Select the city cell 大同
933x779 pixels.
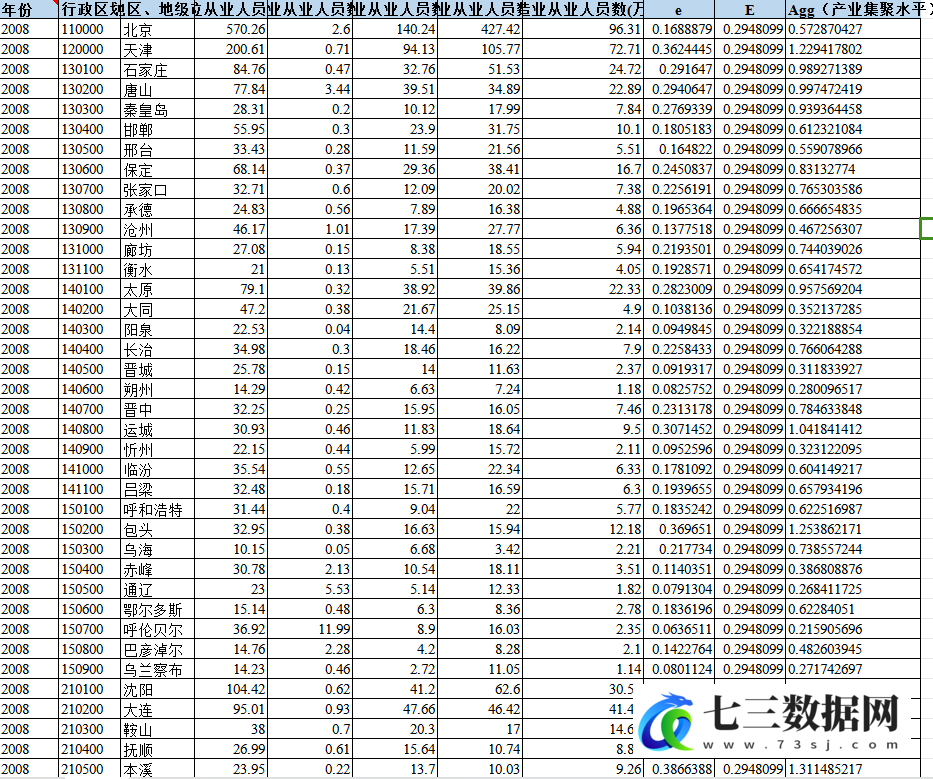pos(157,309)
